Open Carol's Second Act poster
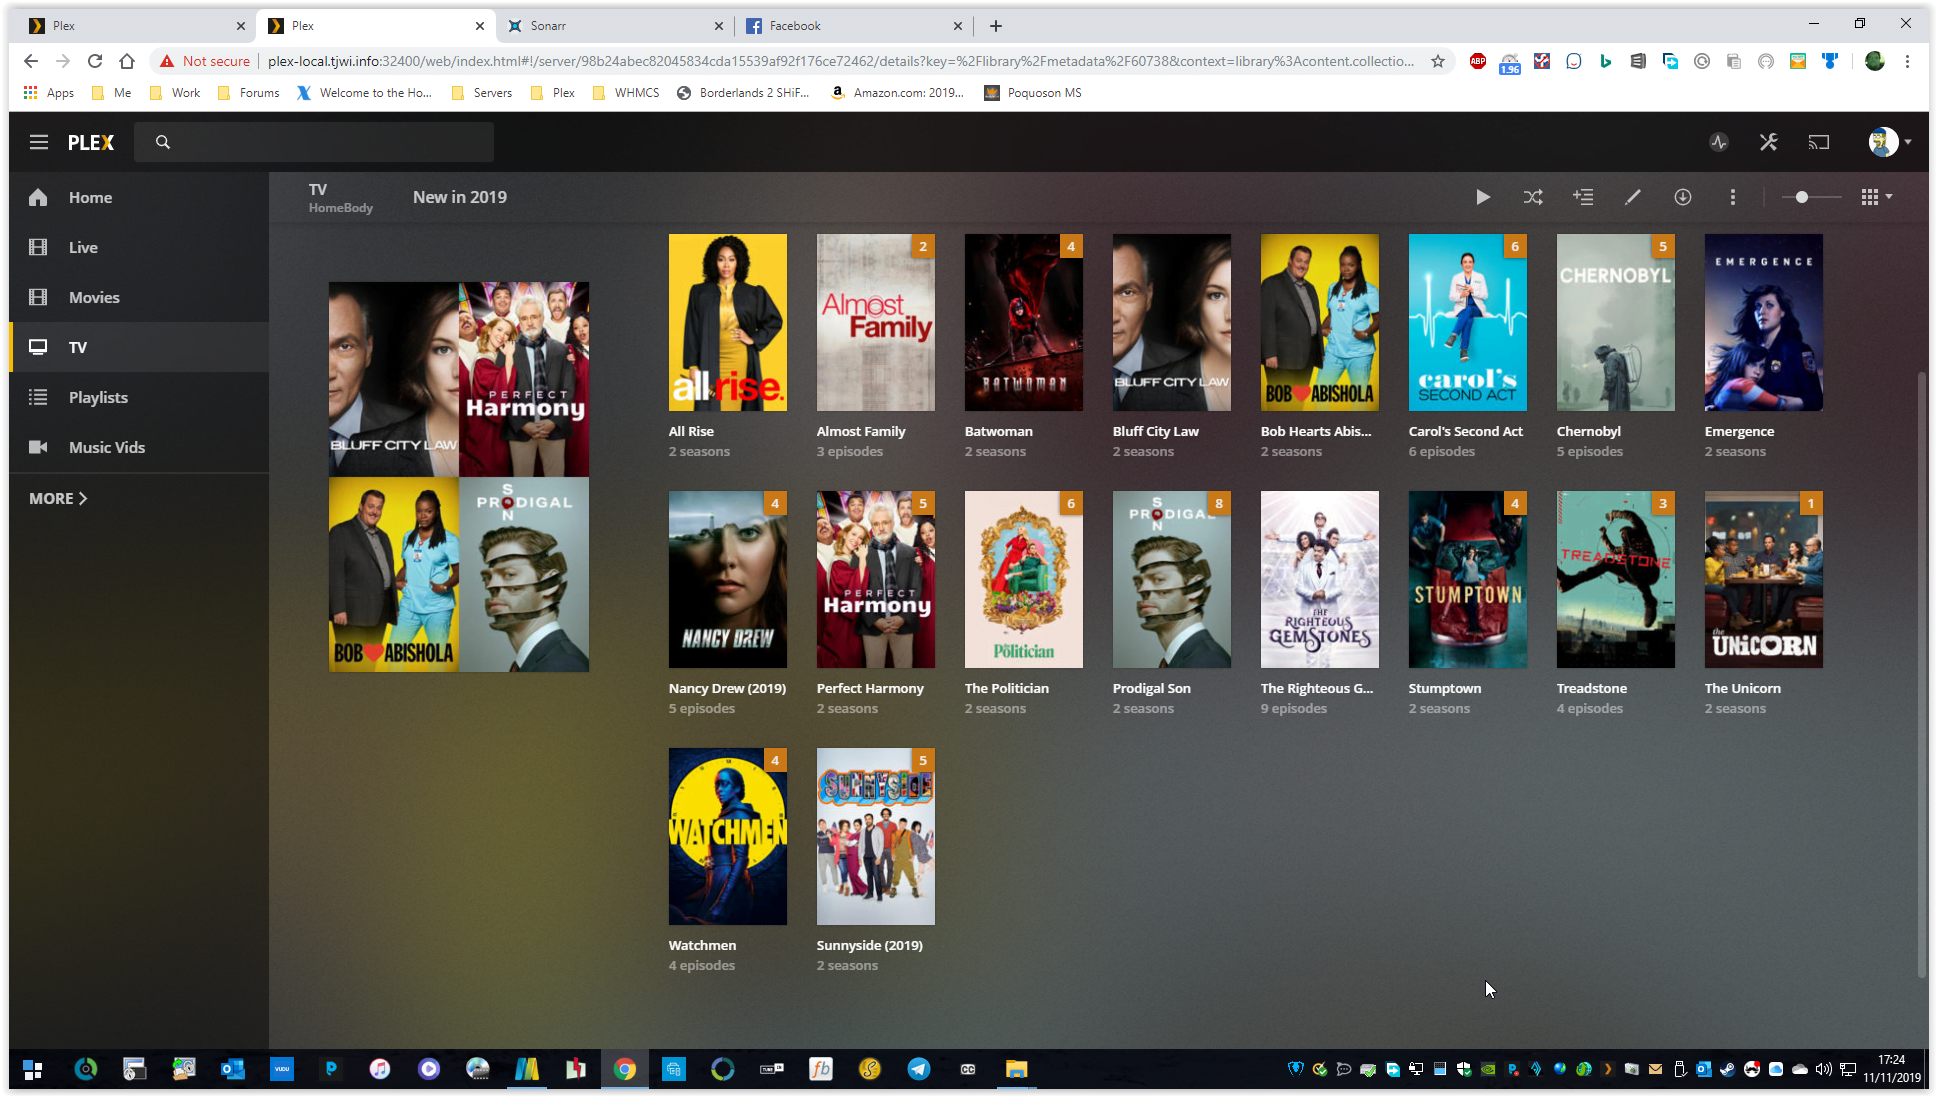Viewport: 1937px width, 1097px height. 1468,322
